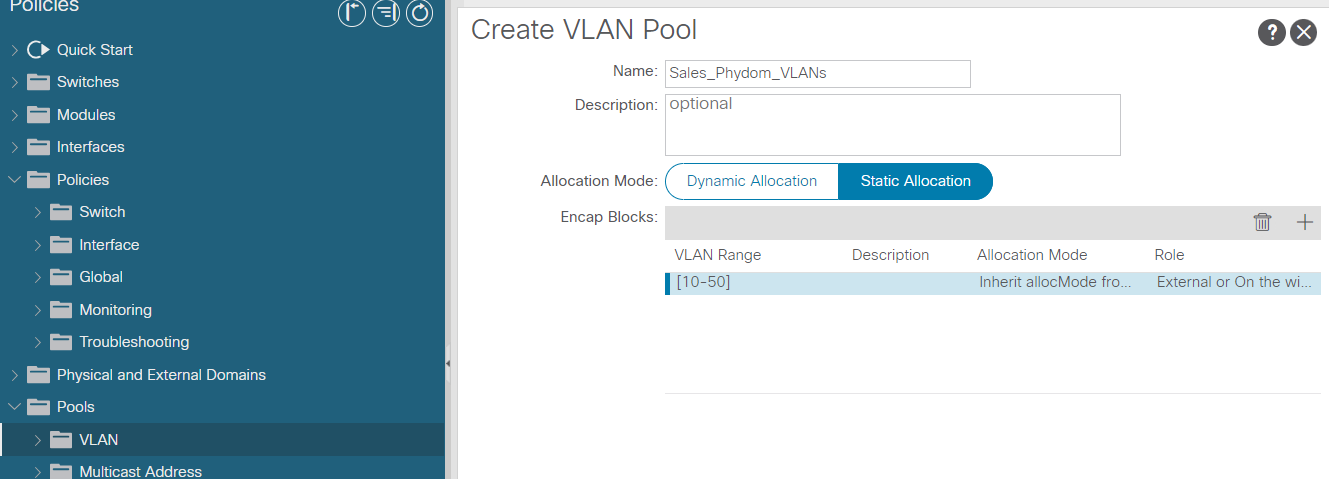The width and height of the screenshot is (1329, 479).
Task: Select Dynamic Allocation mode
Action: pyautogui.click(x=752, y=181)
